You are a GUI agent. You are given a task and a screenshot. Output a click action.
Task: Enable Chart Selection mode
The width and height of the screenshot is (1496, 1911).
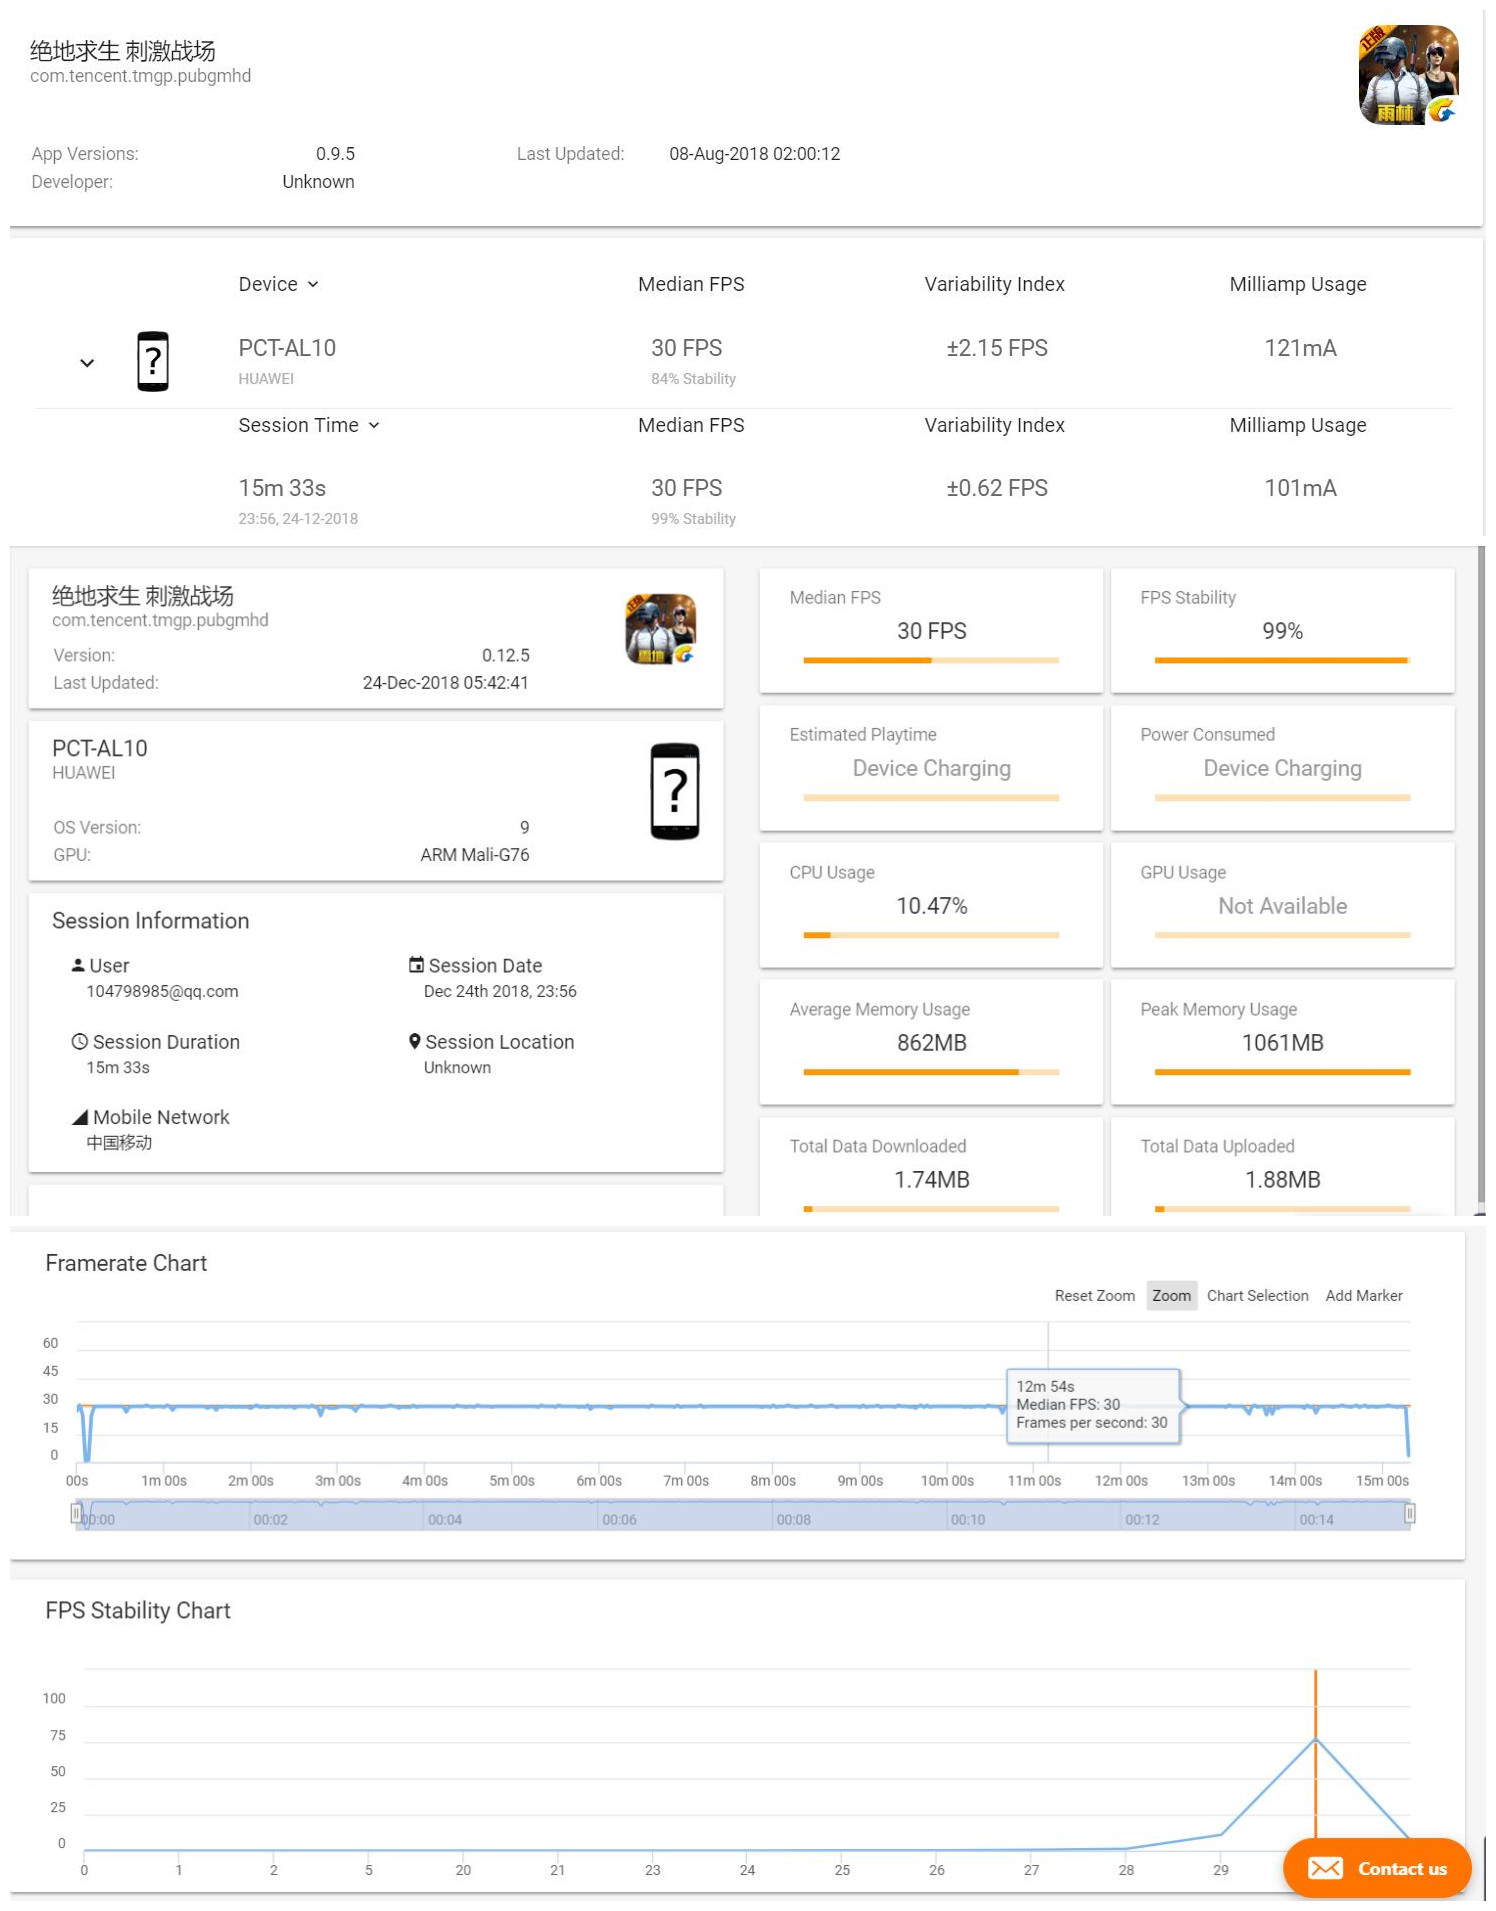1256,1295
